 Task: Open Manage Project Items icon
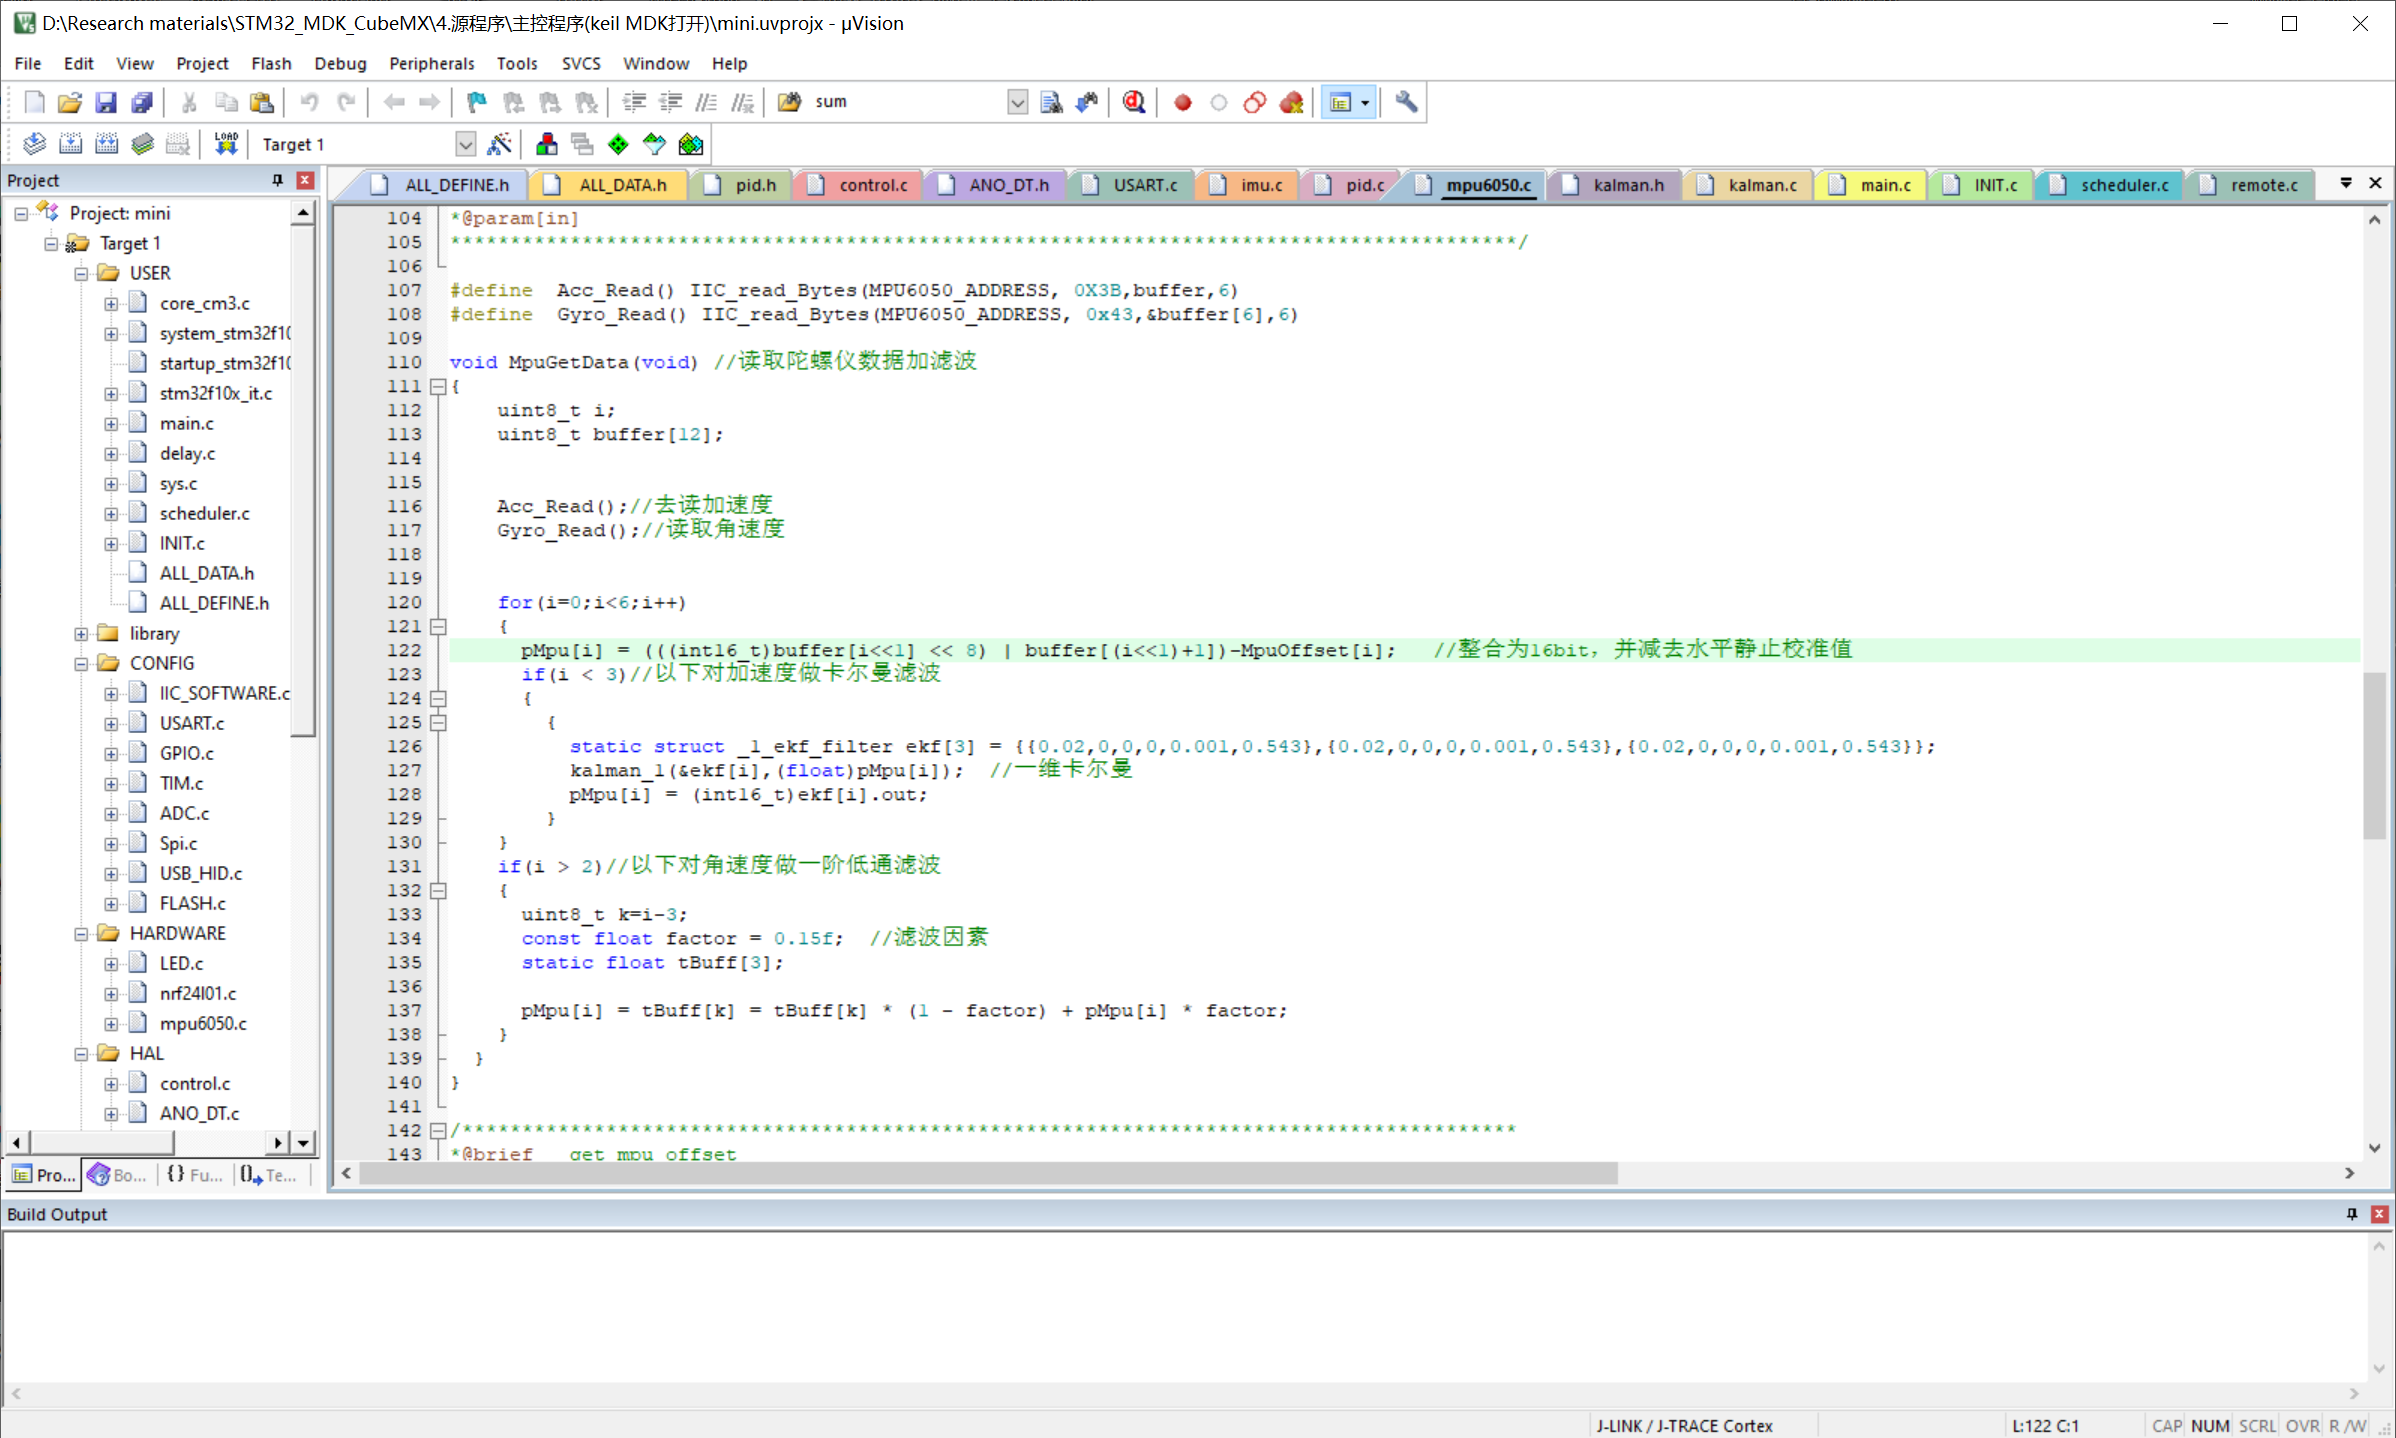pyautogui.click(x=547, y=144)
